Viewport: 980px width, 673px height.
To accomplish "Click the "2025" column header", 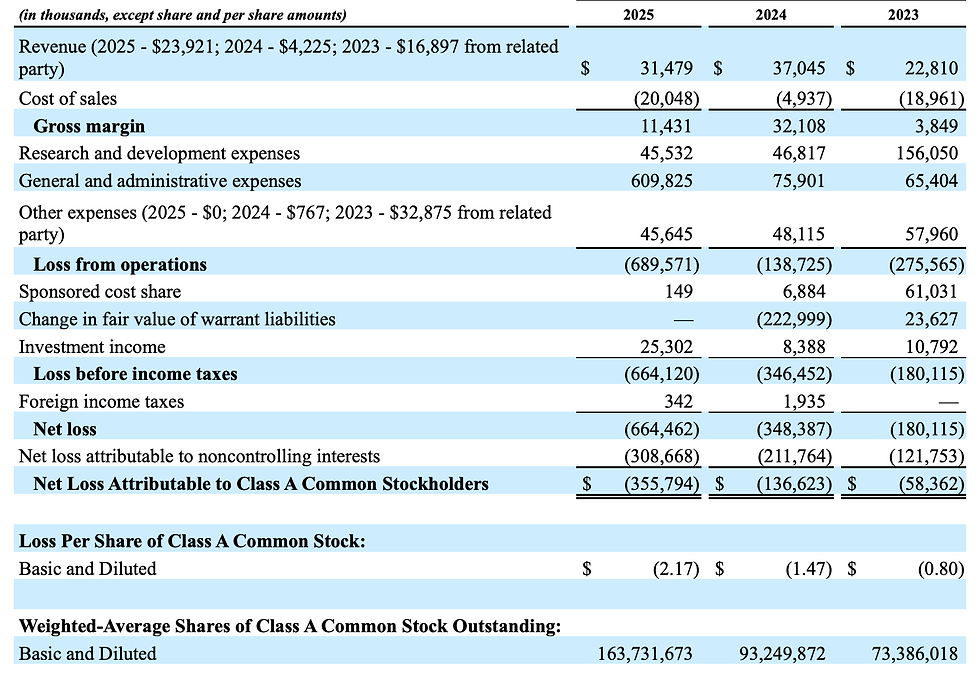I will tap(638, 14).
